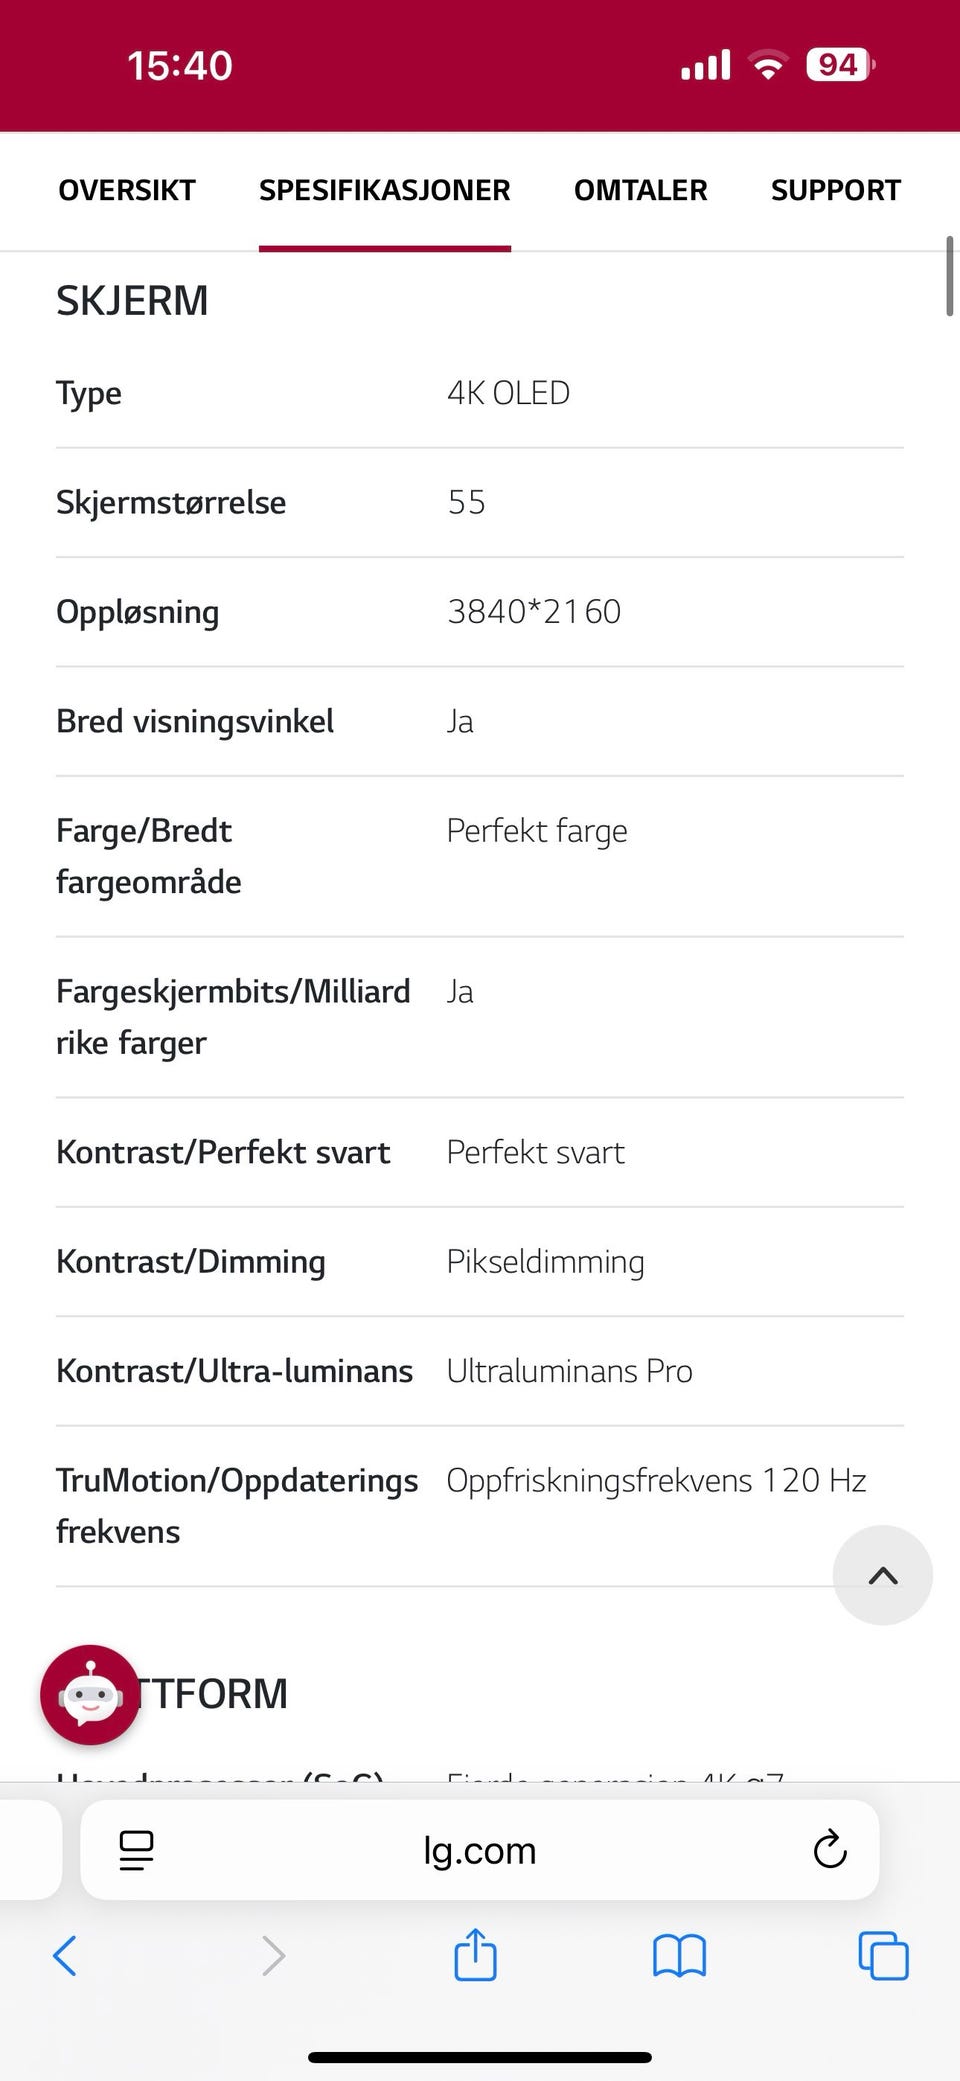Tap the Oppfriskningsfrekvens 120 Hz value
The height and width of the screenshot is (2081, 960).
tap(656, 1480)
